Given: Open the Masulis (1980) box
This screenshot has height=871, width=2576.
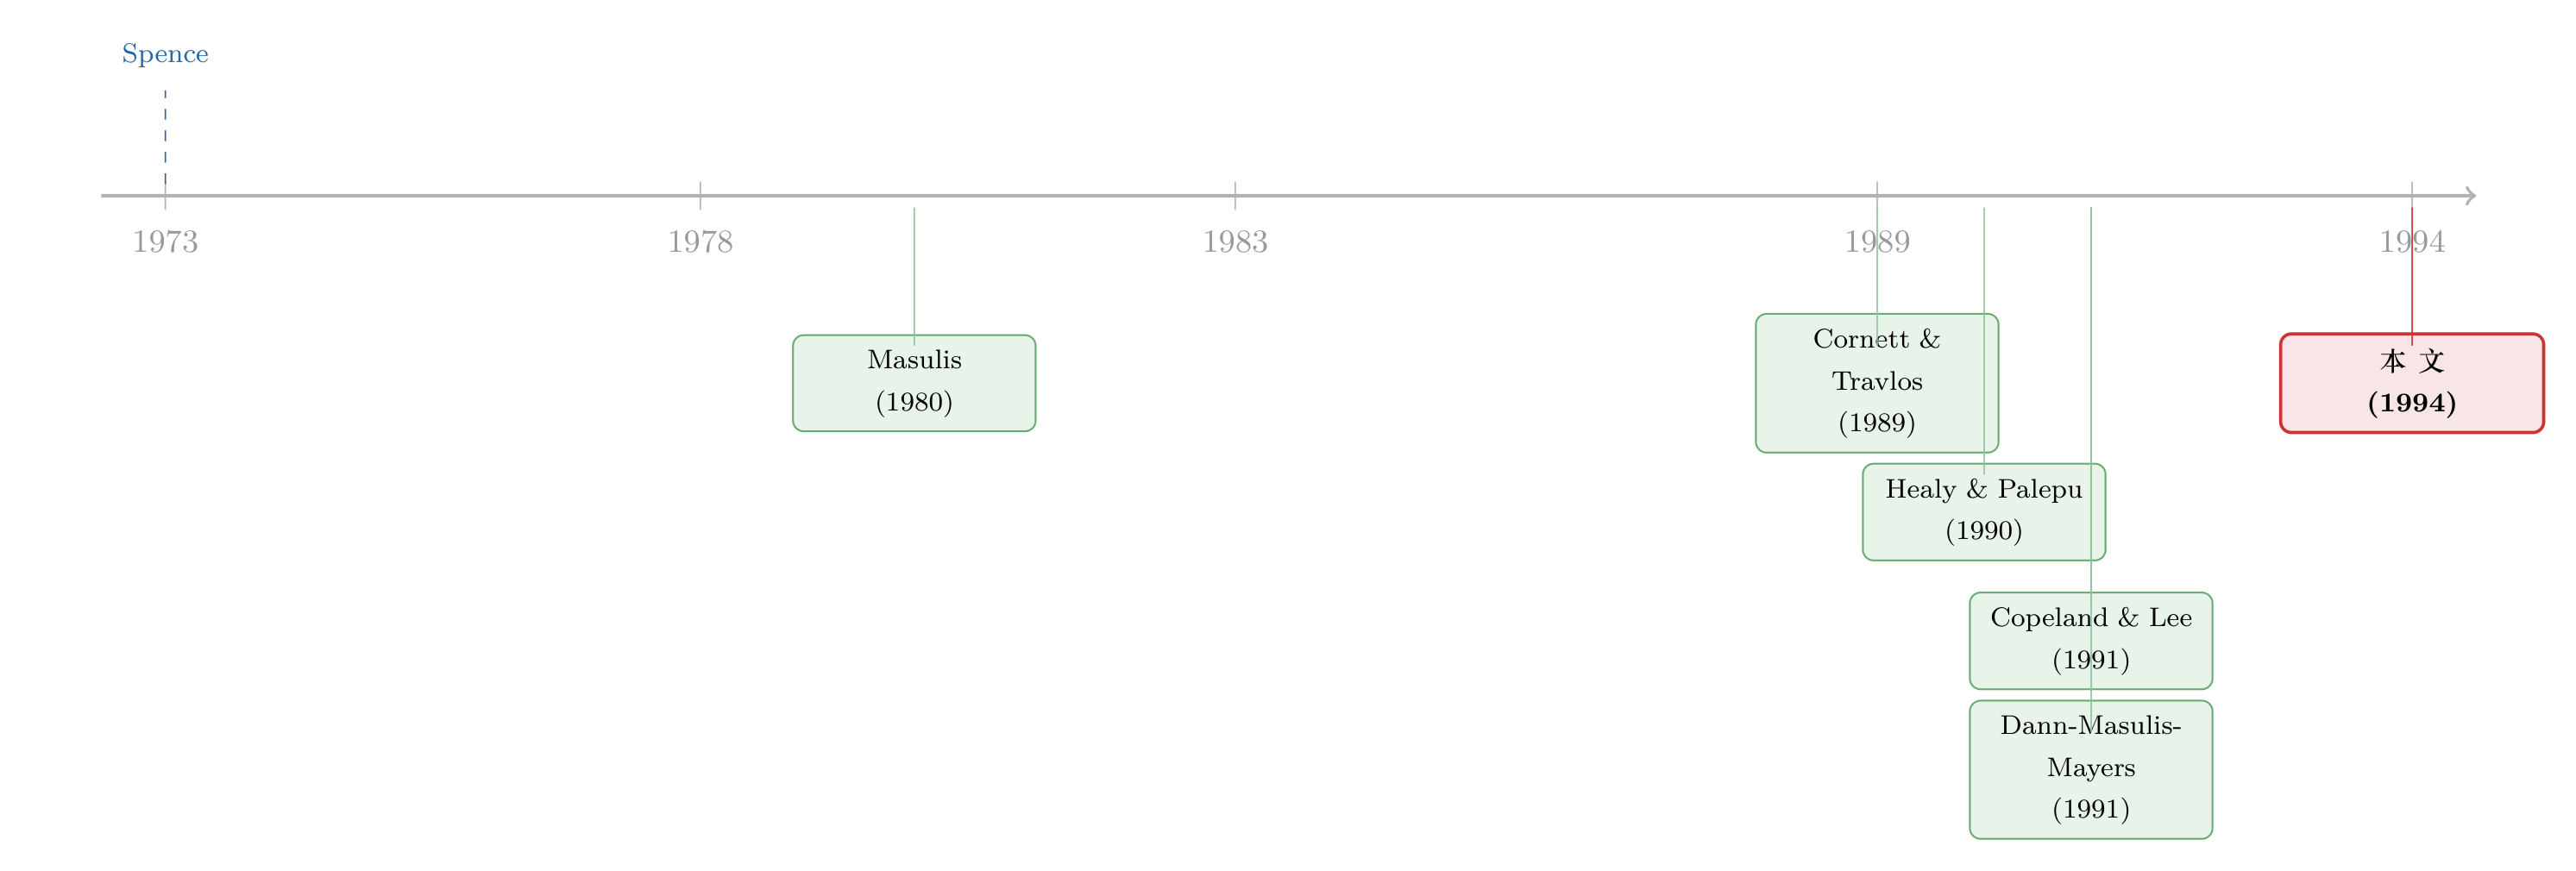Looking at the screenshot, I should [x=914, y=383].
